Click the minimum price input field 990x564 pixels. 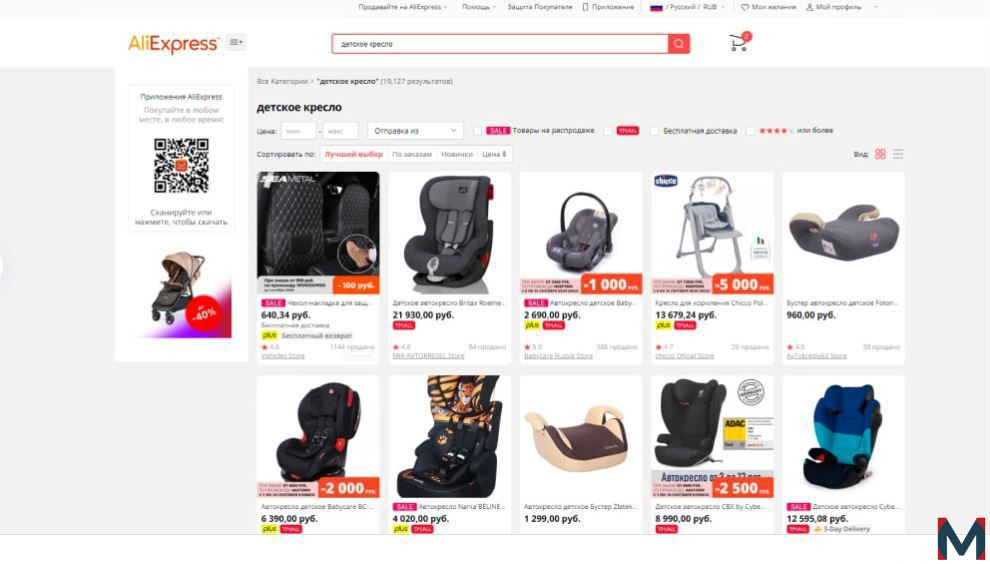pyautogui.click(x=298, y=131)
